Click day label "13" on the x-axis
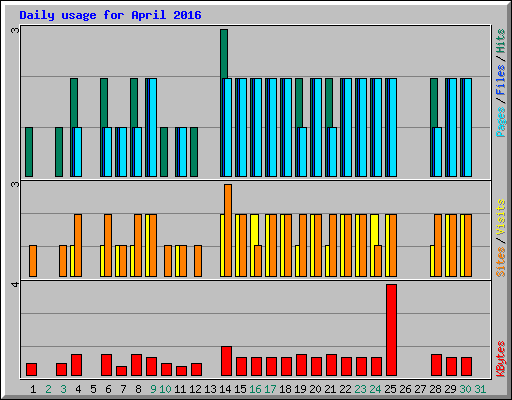This screenshot has width=512, height=400. [x=210, y=389]
